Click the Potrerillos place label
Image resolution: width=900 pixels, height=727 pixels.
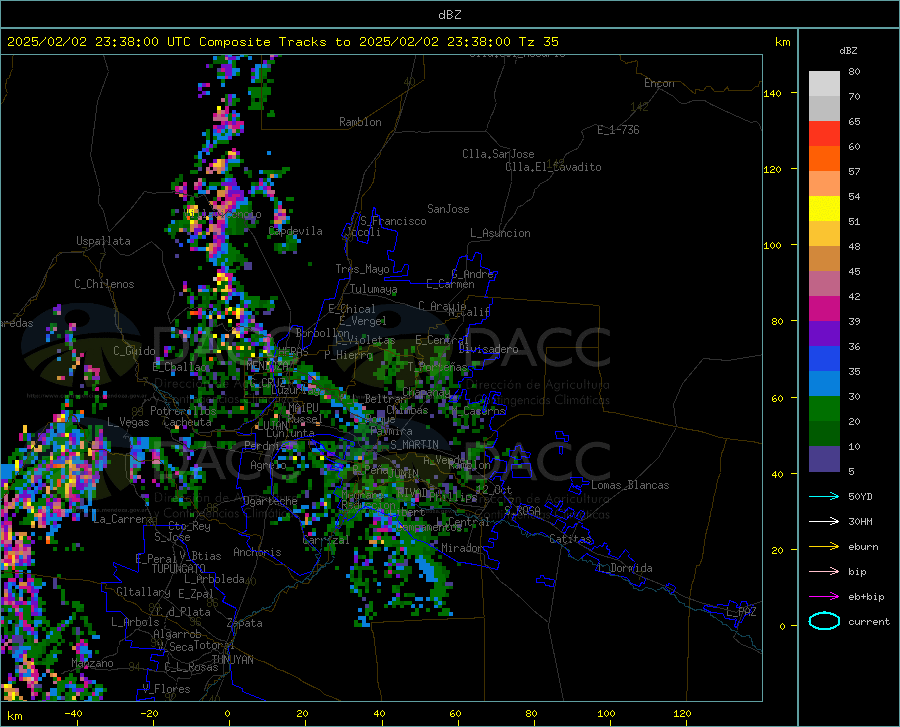click(183, 411)
